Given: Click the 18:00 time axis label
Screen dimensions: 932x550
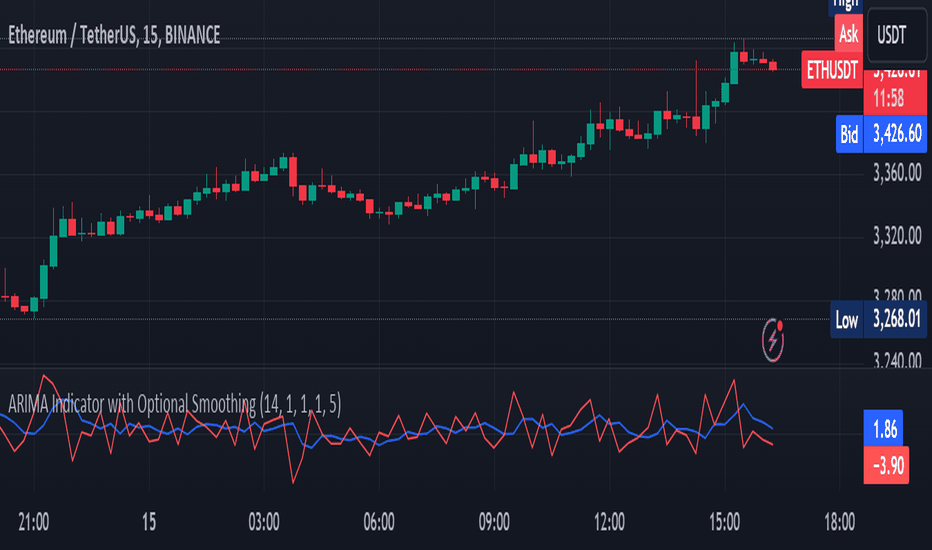Looking at the screenshot, I should tap(839, 523).
